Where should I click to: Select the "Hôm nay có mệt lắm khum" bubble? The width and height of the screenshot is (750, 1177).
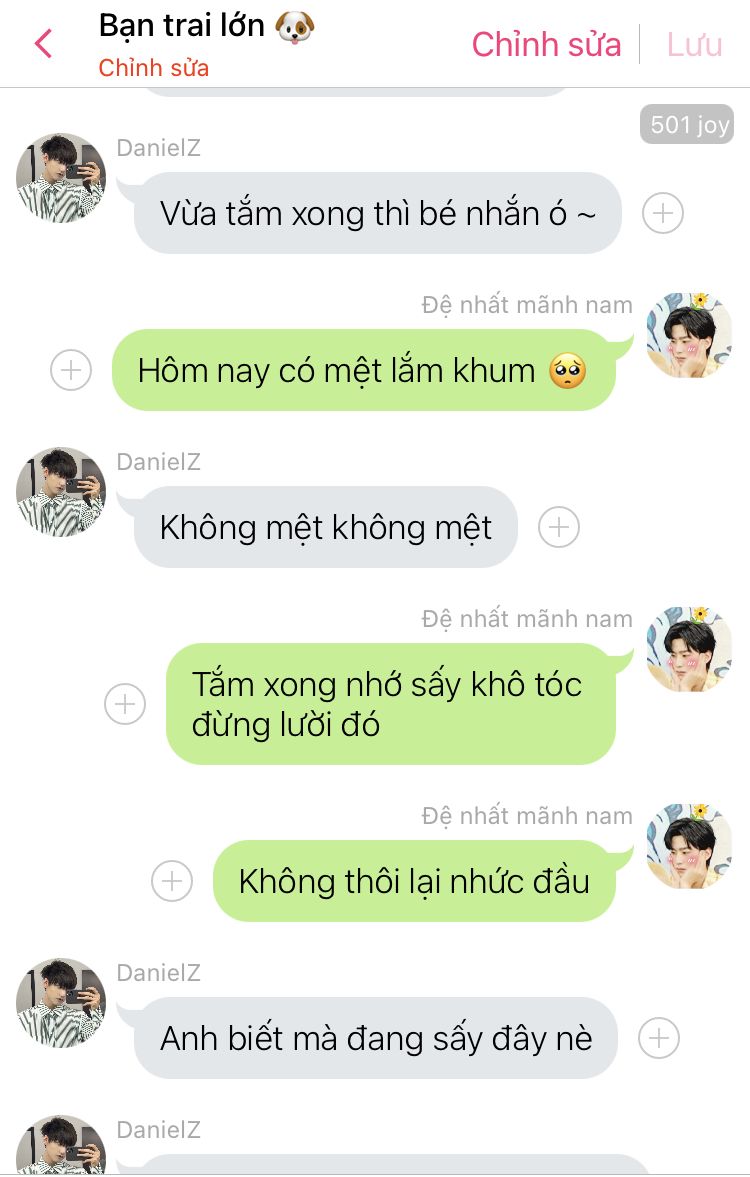364,370
